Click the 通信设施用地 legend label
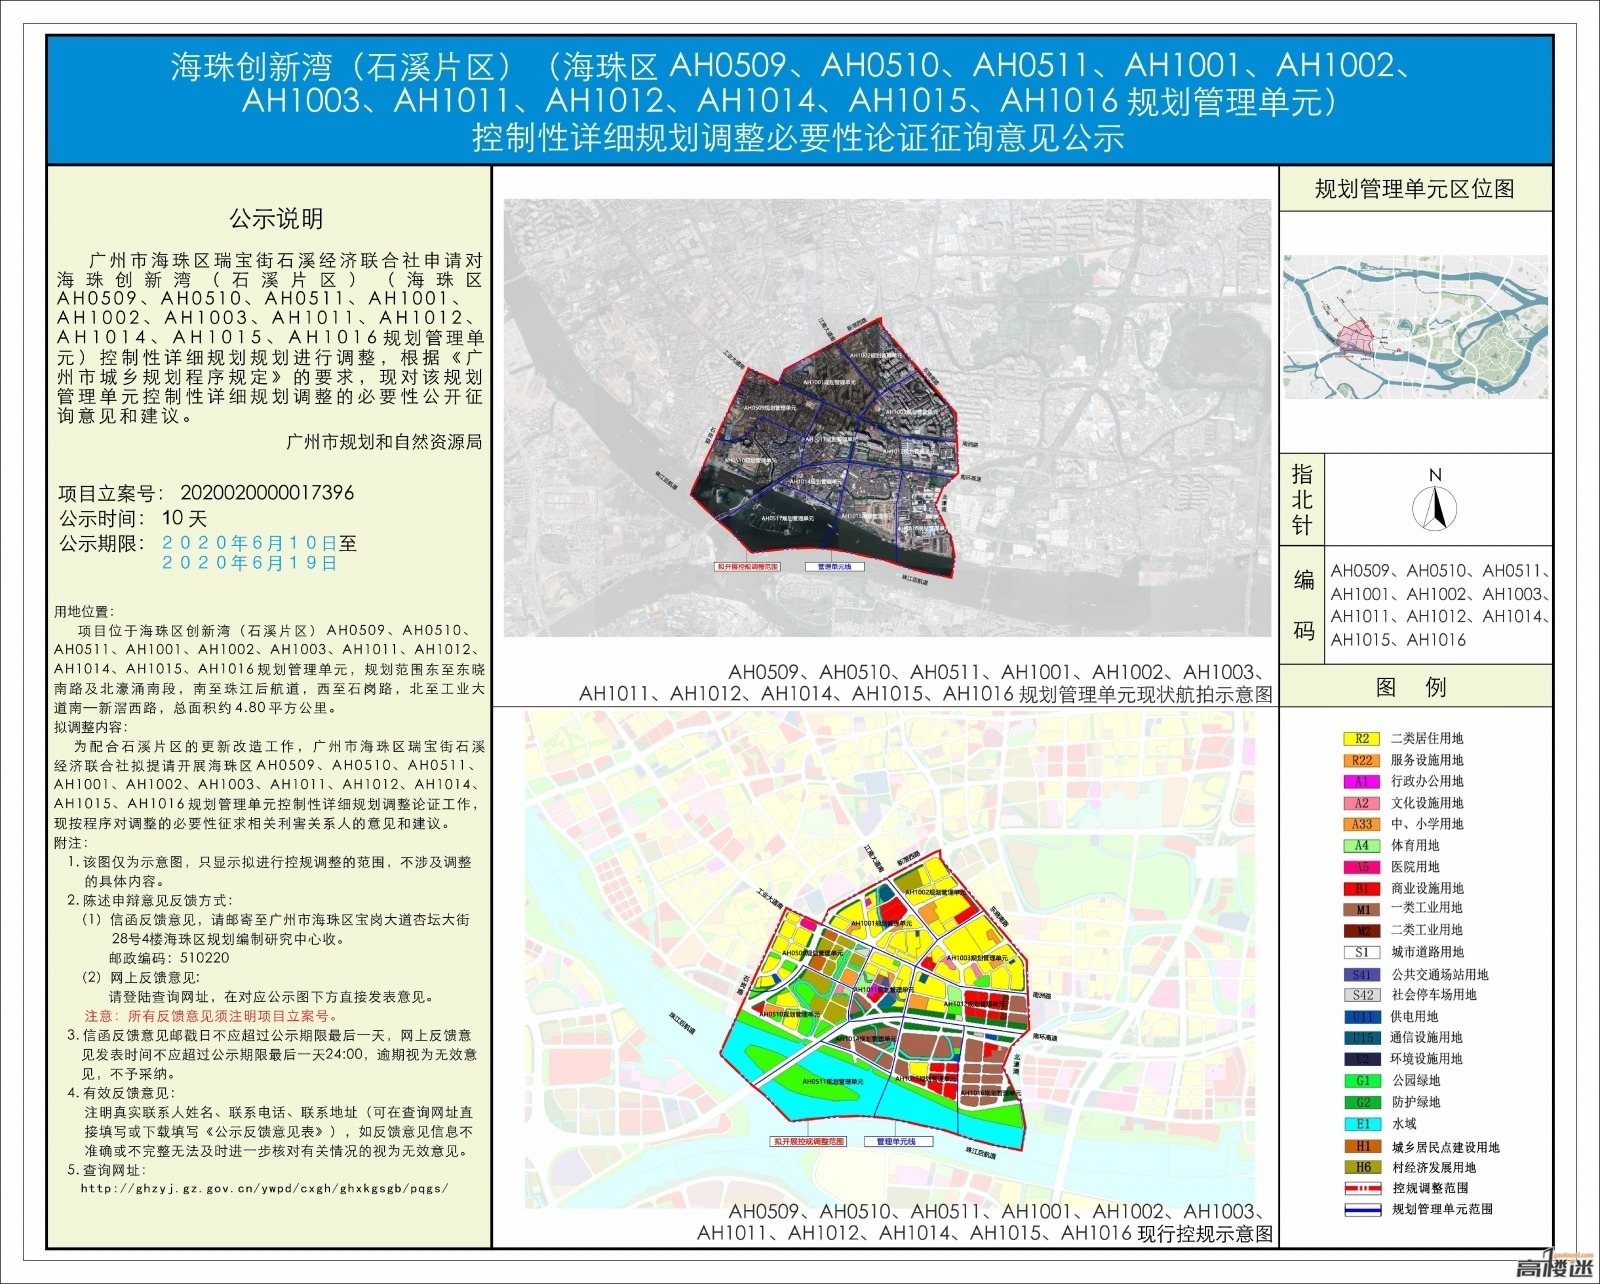The image size is (1600, 1284). coord(1426,1037)
